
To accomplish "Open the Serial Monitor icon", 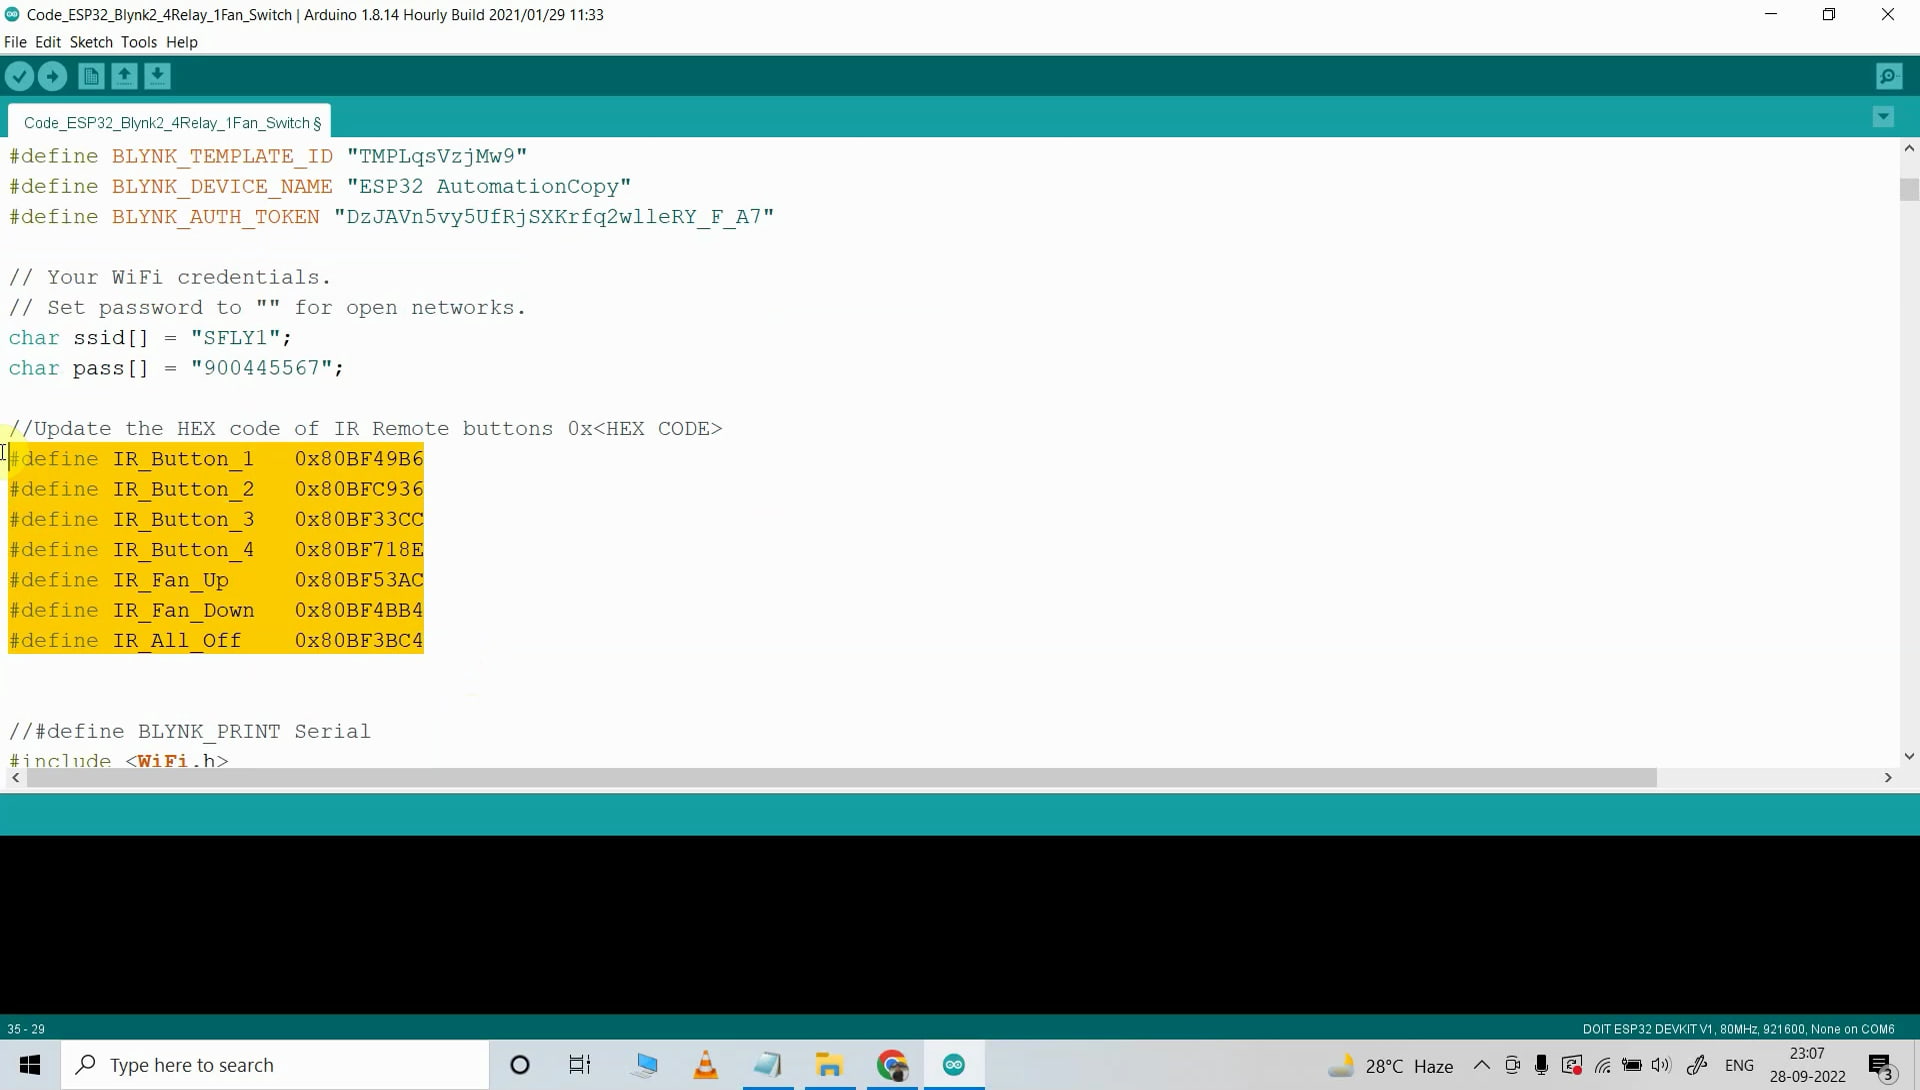I will 1888,76.
